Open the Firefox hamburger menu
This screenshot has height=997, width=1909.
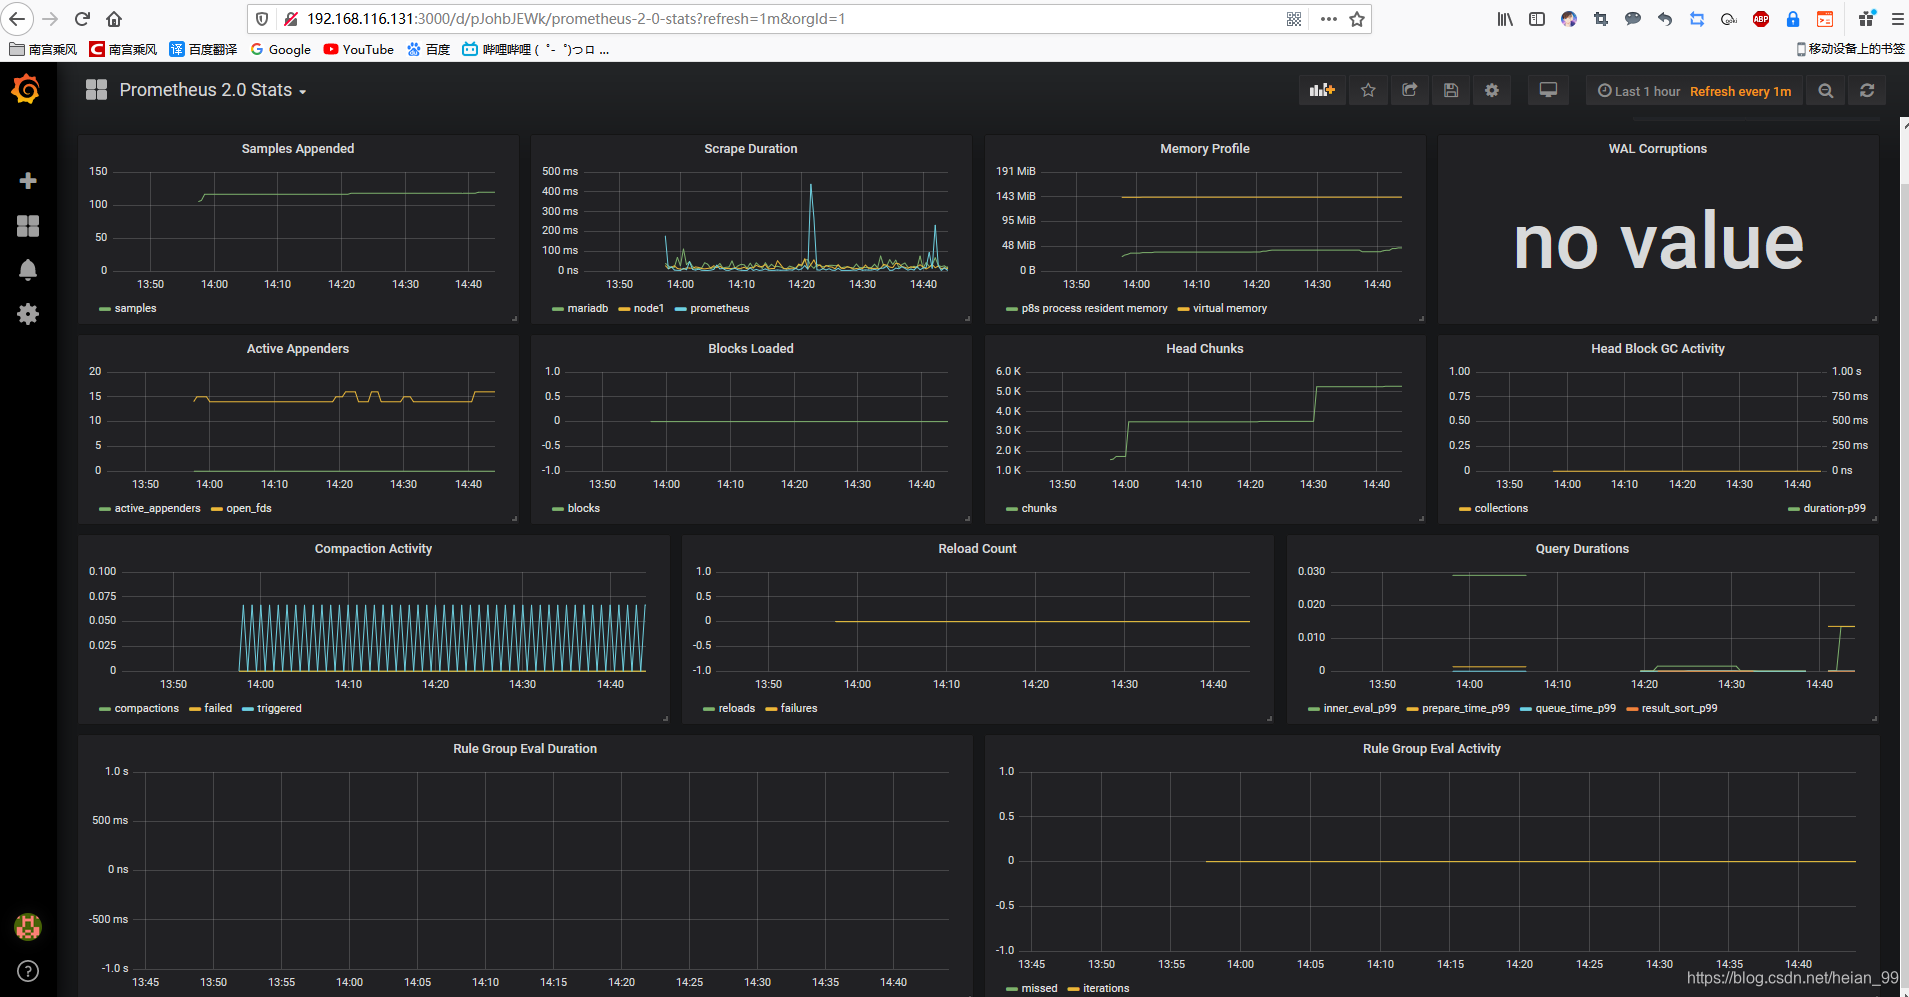1897,19
